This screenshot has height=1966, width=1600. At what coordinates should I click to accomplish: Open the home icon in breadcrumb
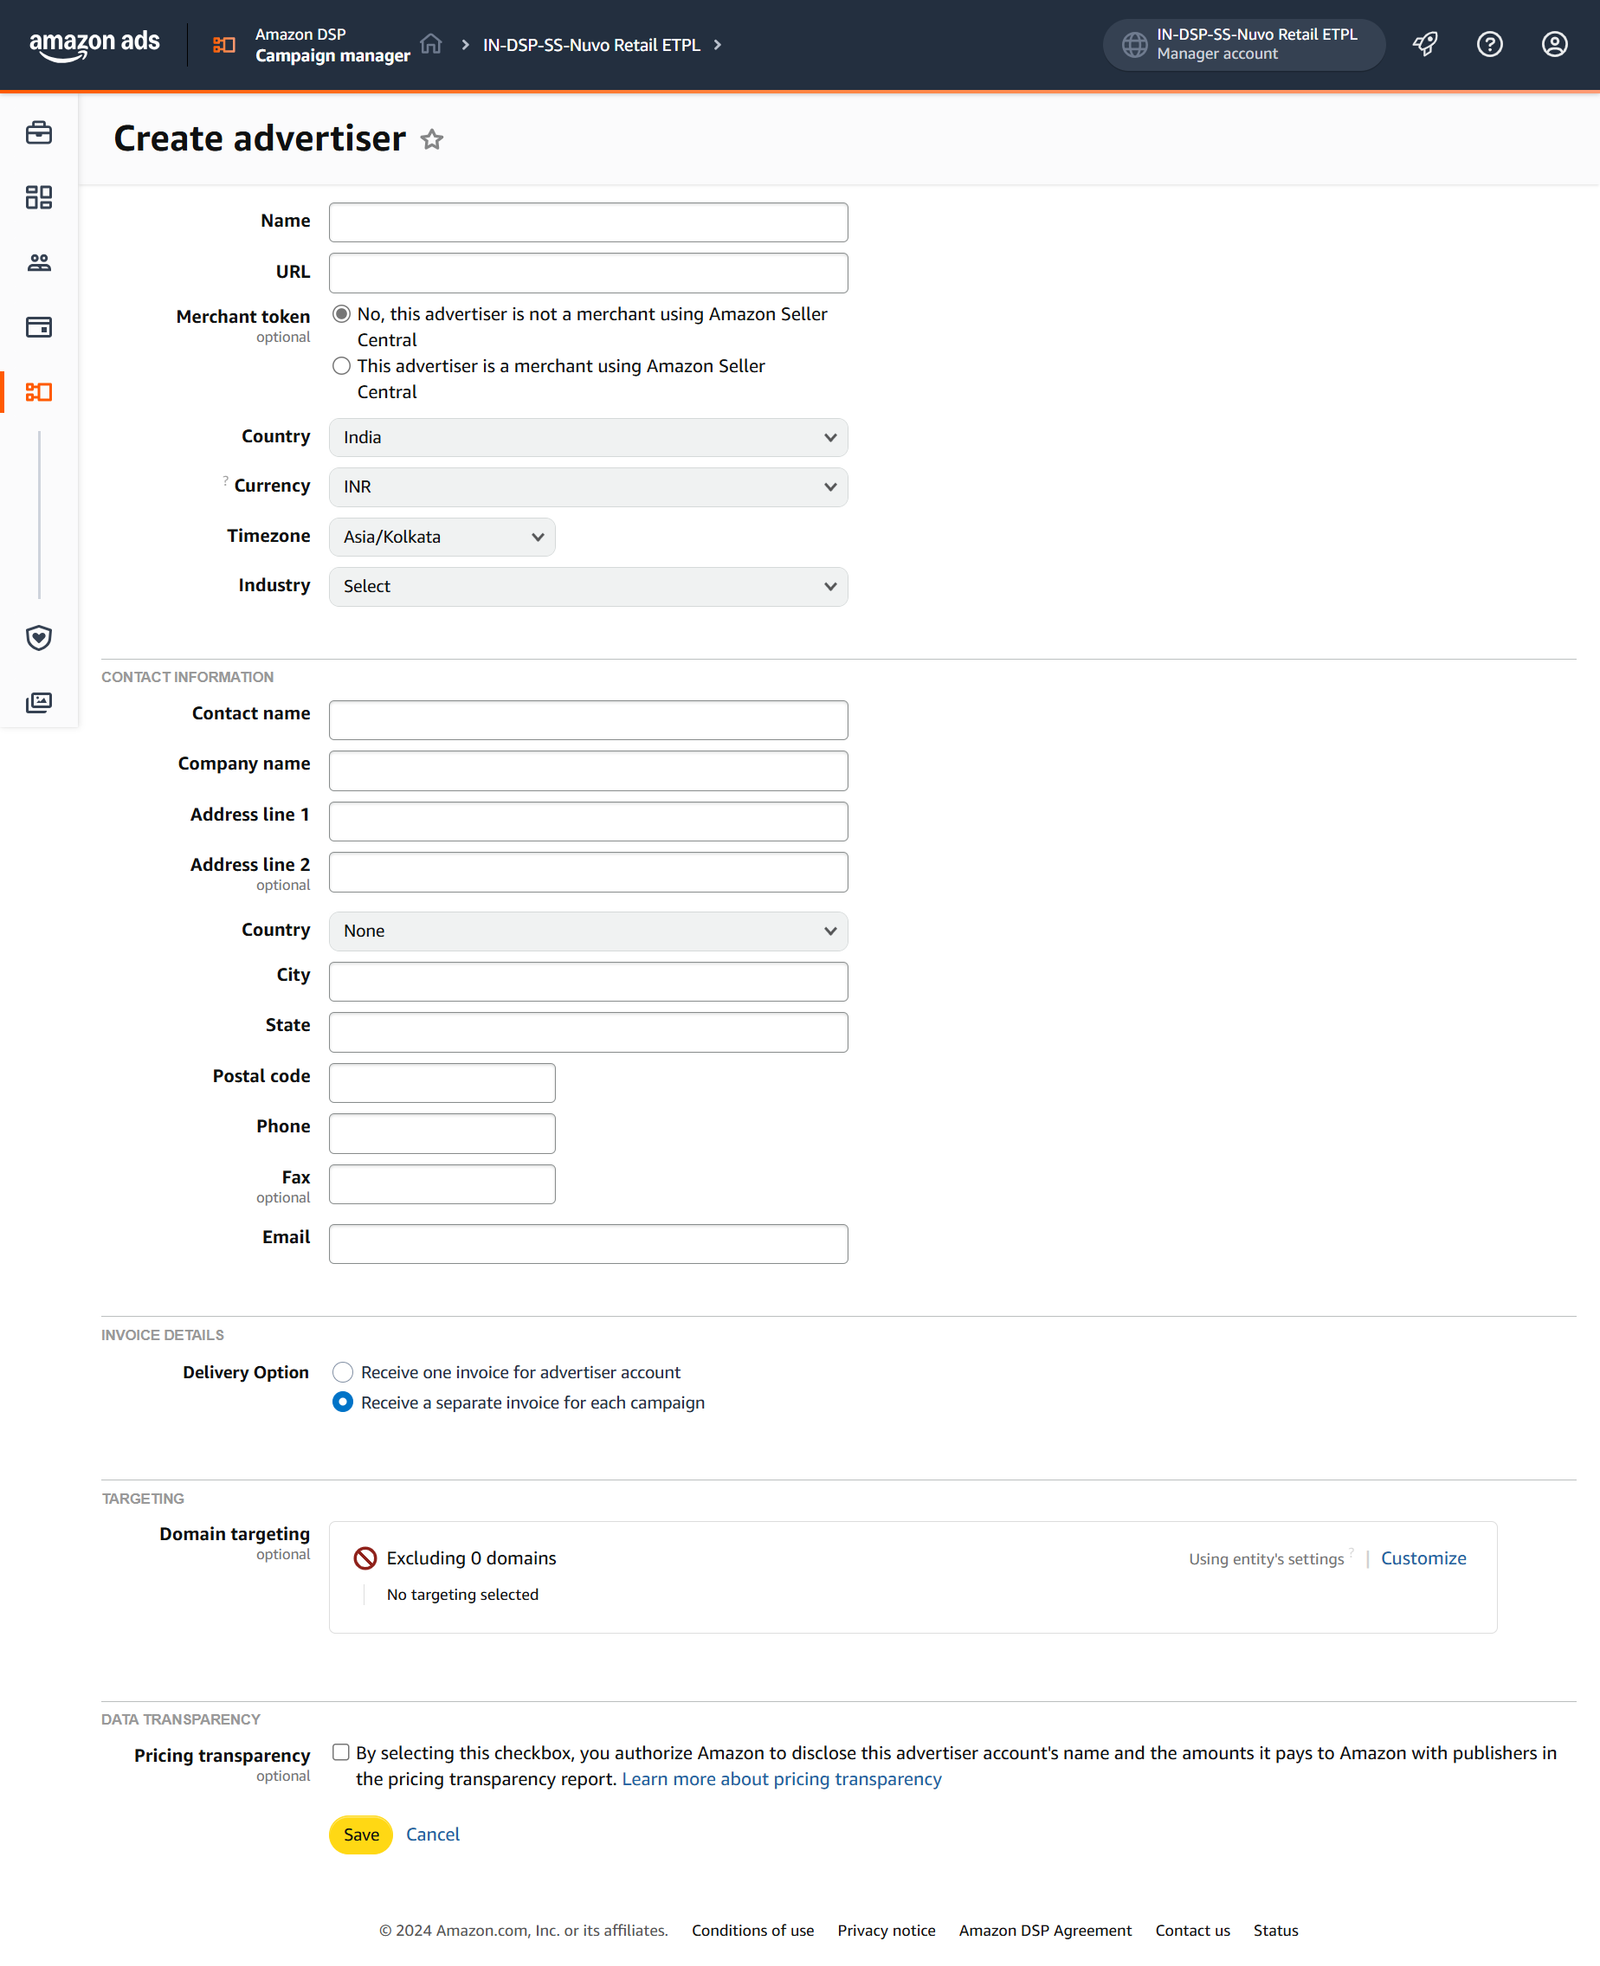[x=431, y=44]
